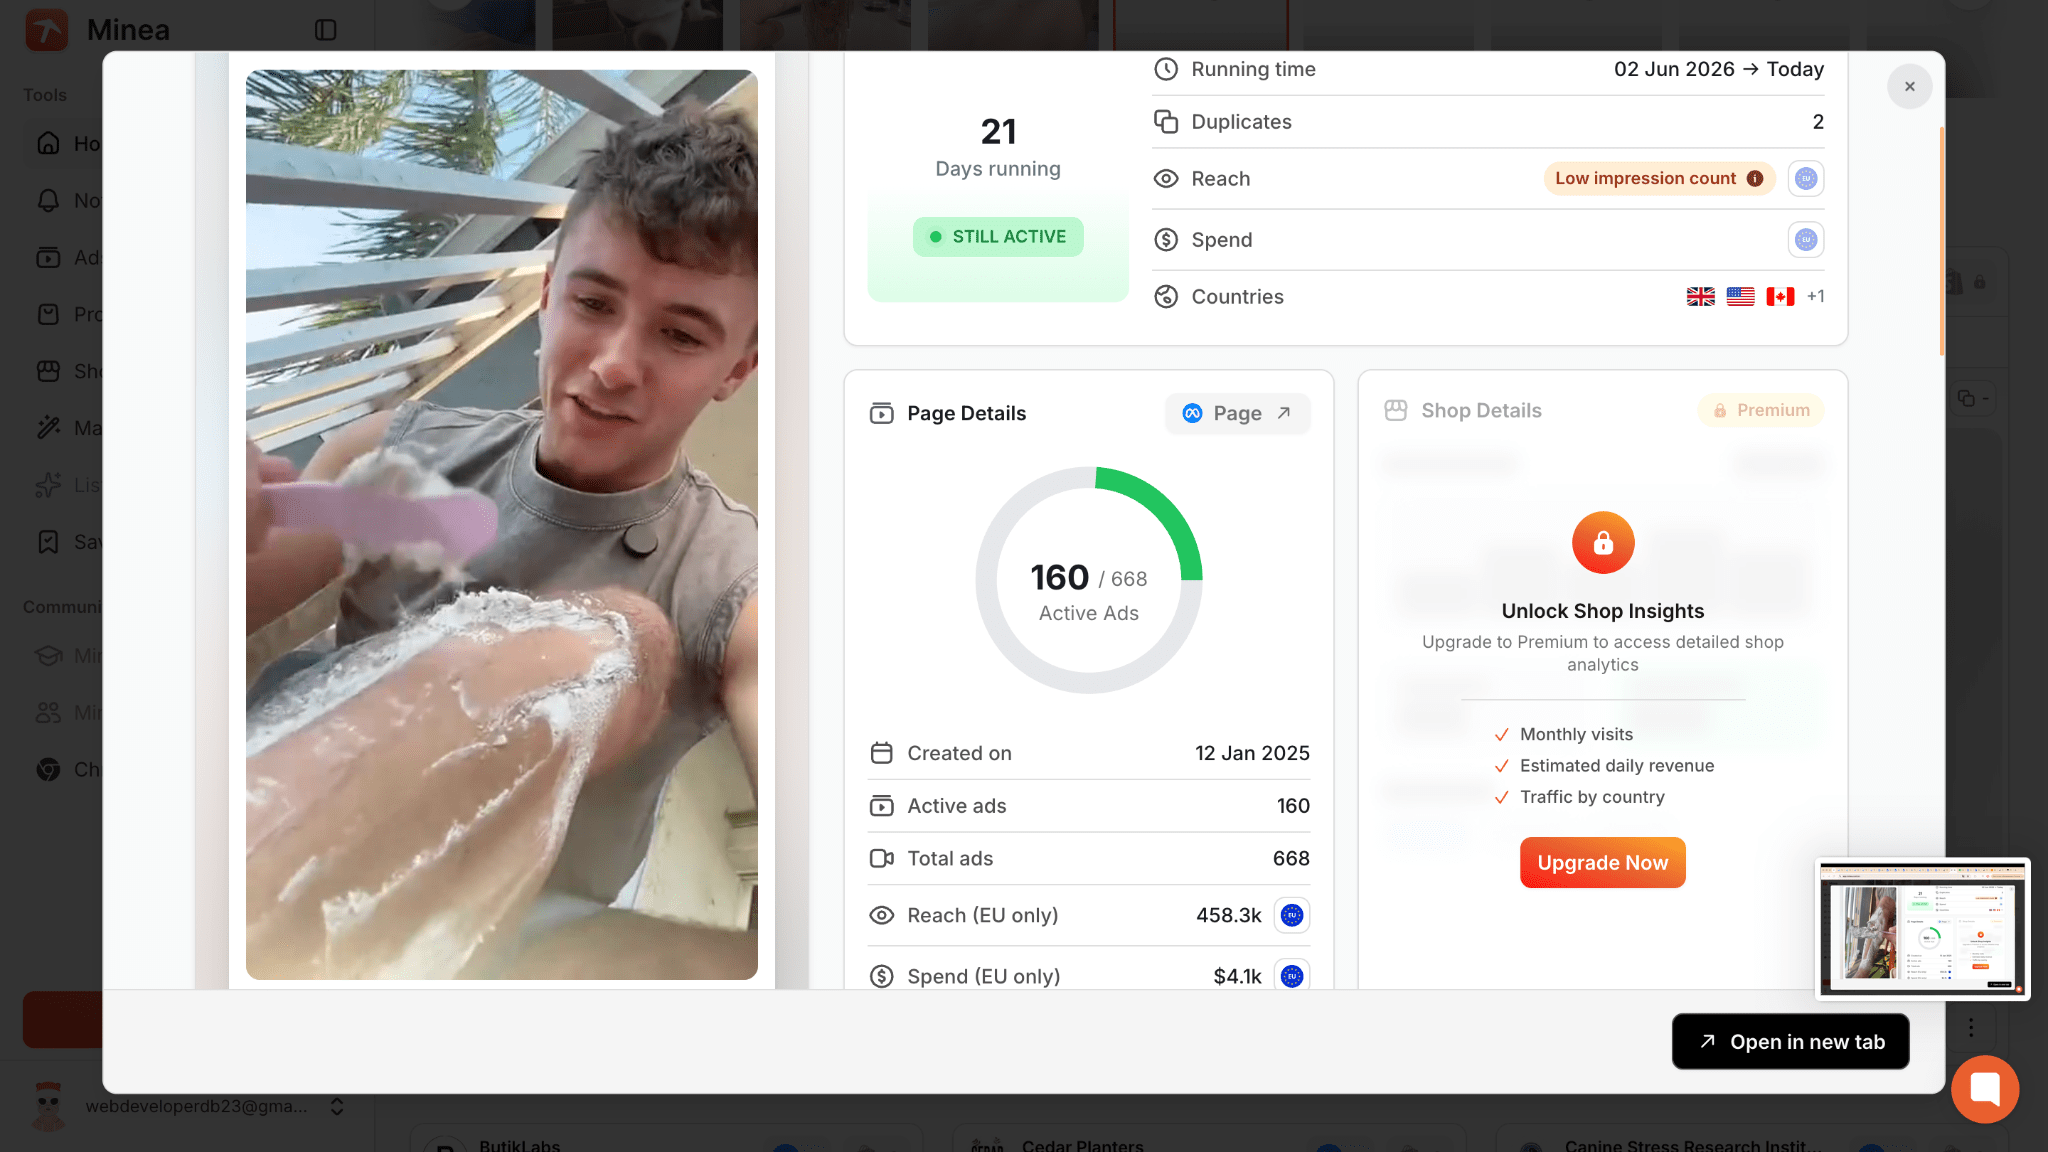Play the ad video preview
Viewport: 2048px width, 1152px height.
coord(502,524)
